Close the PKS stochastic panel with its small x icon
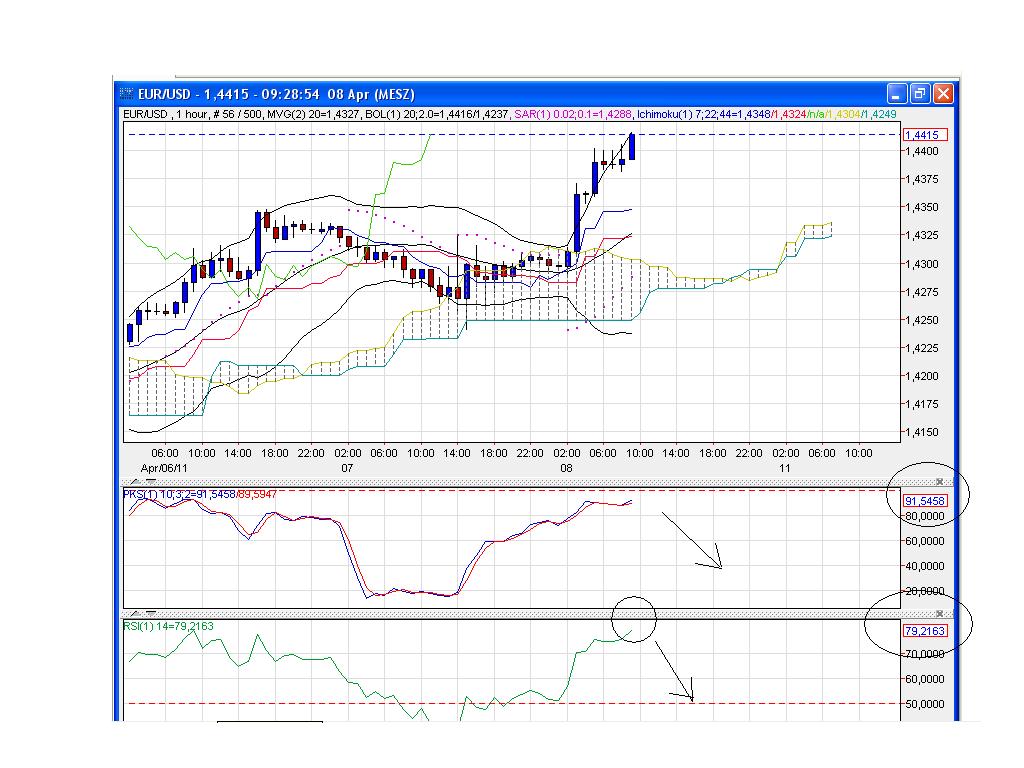This screenshot has height=768, width=1024. point(939,481)
